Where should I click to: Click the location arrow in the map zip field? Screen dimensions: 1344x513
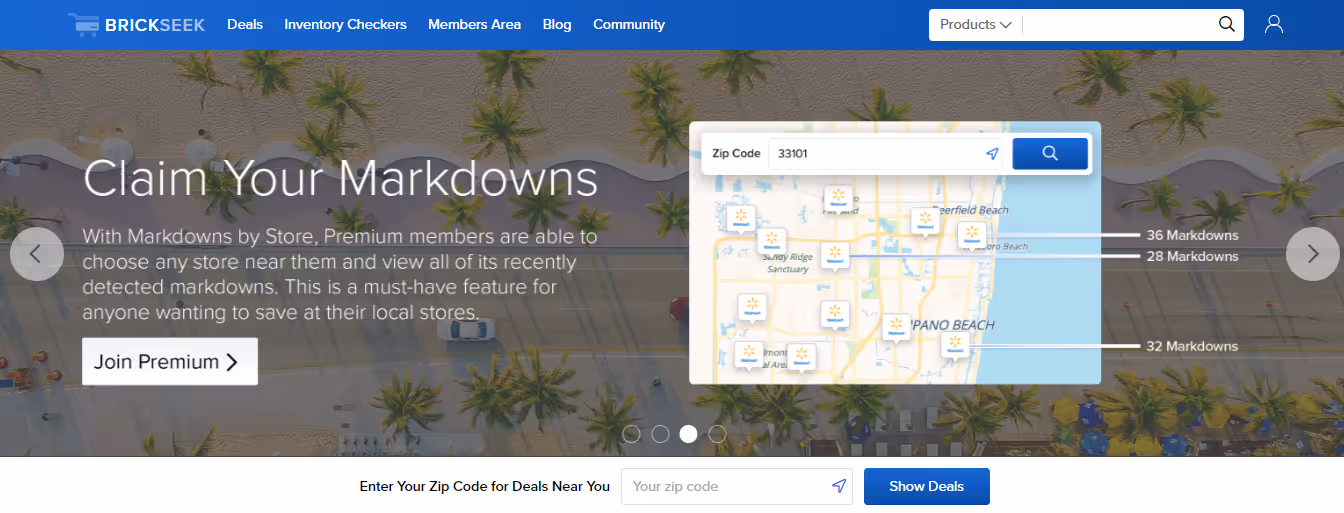[x=992, y=154]
